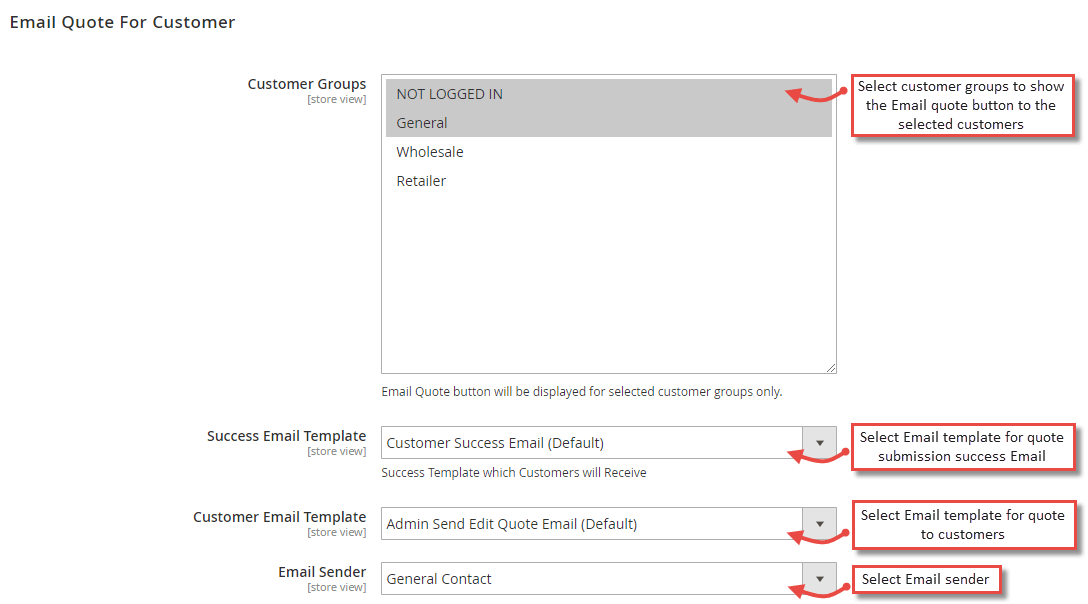This screenshot has height=604, width=1088.
Task: Click the red arrow pointing at customer groups list
Action: pyautogui.click(x=816, y=95)
